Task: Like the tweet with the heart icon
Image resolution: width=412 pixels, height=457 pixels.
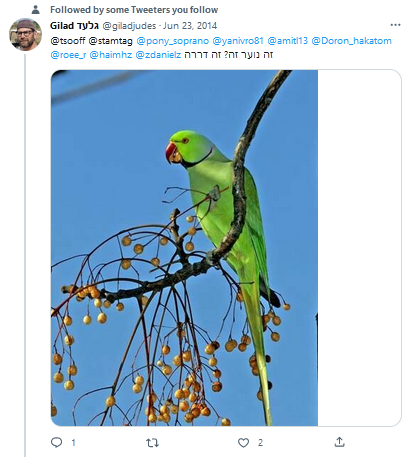Action: click(x=243, y=443)
